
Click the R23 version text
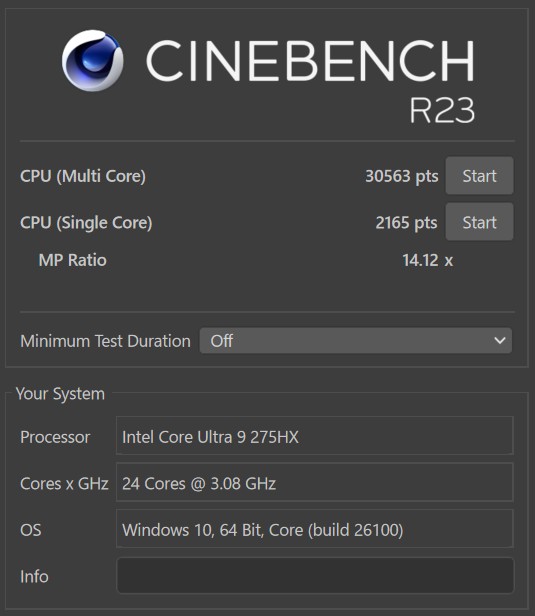[442, 110]
